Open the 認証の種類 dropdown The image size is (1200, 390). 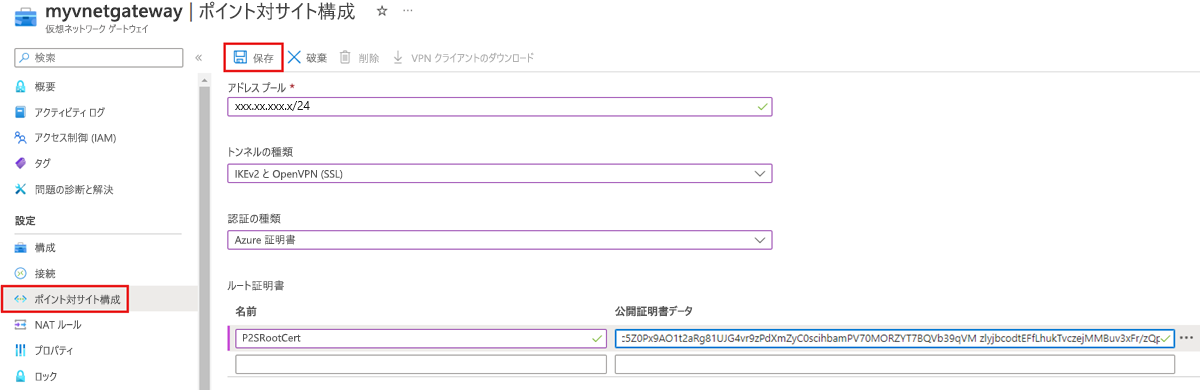coord(500,240)
